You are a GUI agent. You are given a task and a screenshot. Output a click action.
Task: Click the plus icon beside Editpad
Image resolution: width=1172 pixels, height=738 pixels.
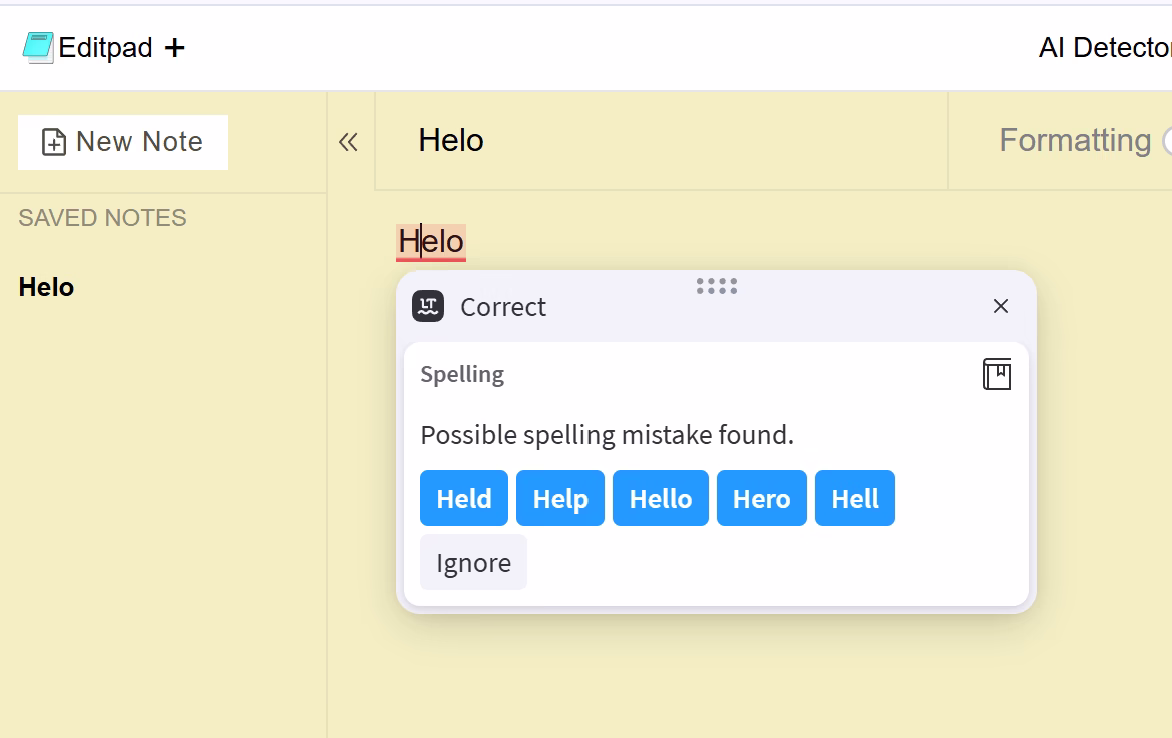point(174,48)
